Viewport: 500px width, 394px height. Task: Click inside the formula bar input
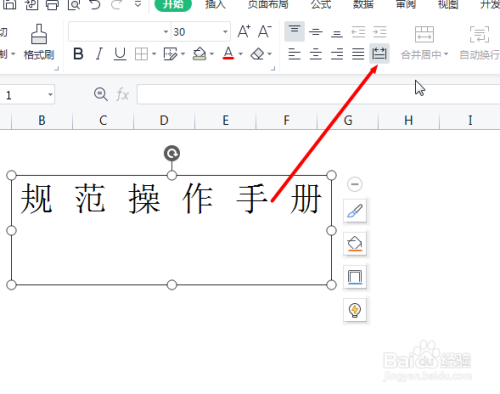pyautogui.click(x=318, y=95)
